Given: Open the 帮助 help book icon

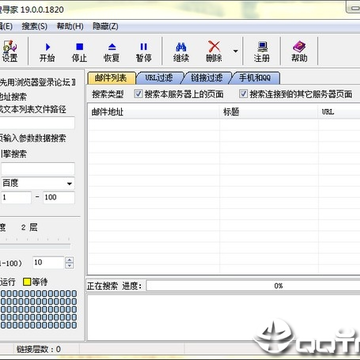Looking at the screenshot, I should (x=299, y=52).
